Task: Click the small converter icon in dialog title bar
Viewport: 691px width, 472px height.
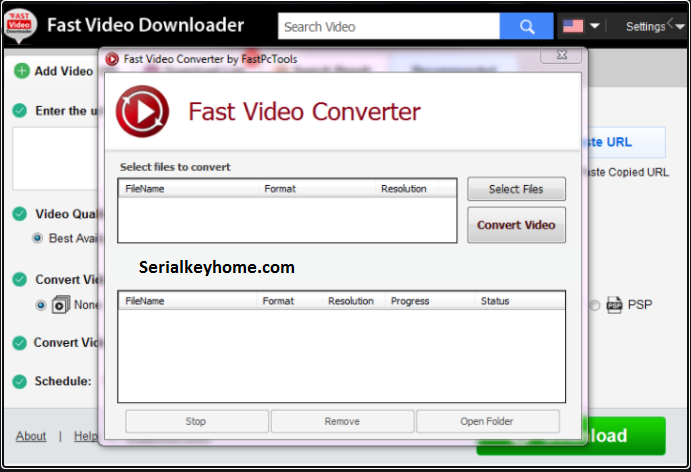Action: (x=112, y=59)
